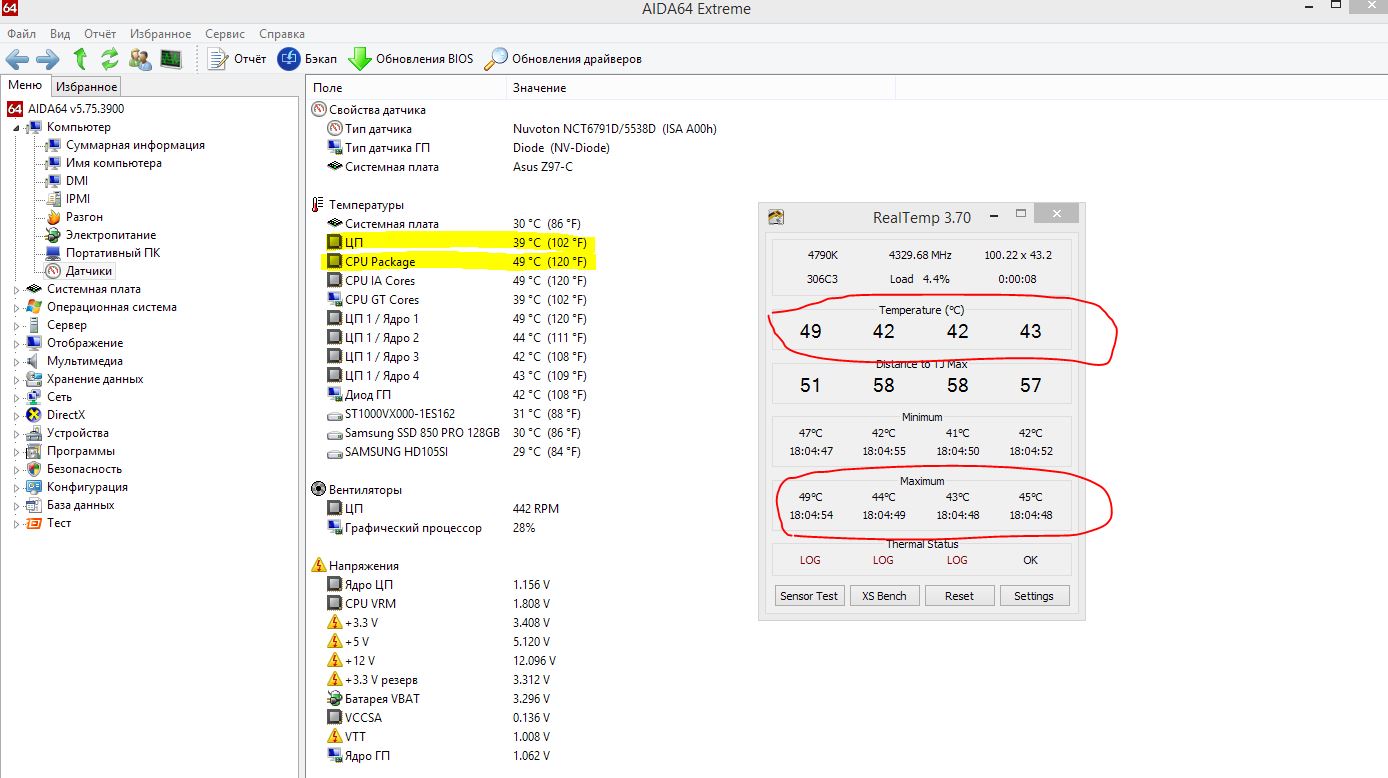Open Обновления драйверов from the toolbar
This screenshot has width=1388, height=778.
[x=563, y=59]
